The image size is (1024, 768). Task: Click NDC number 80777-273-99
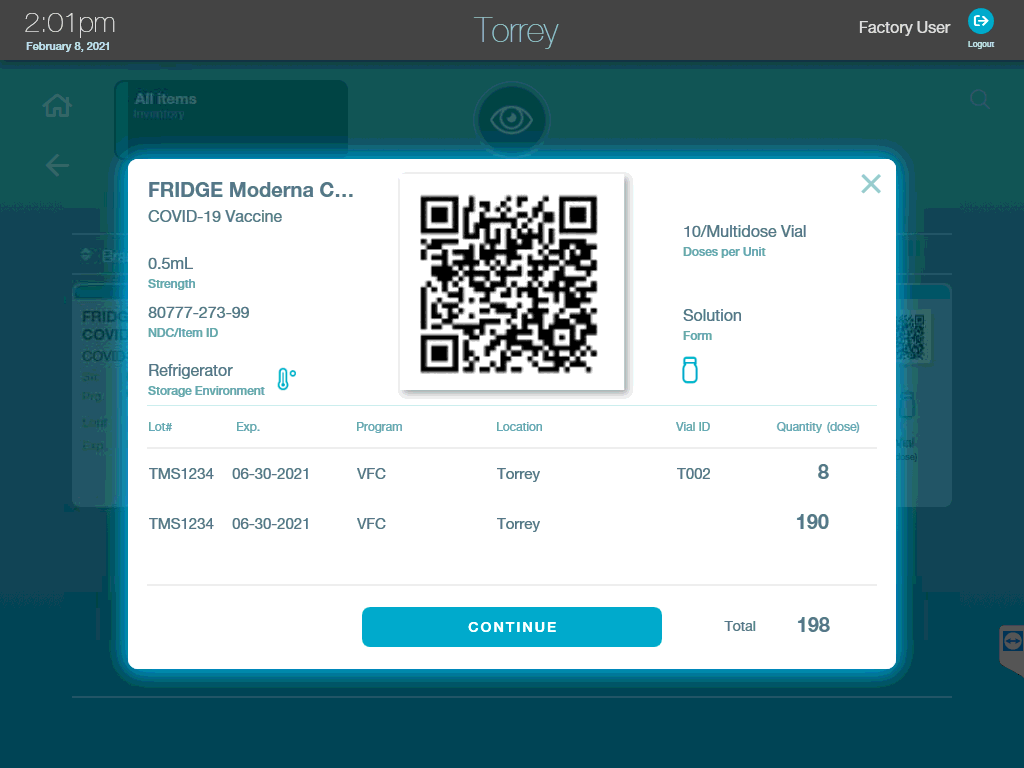click(x=199, y=312)
